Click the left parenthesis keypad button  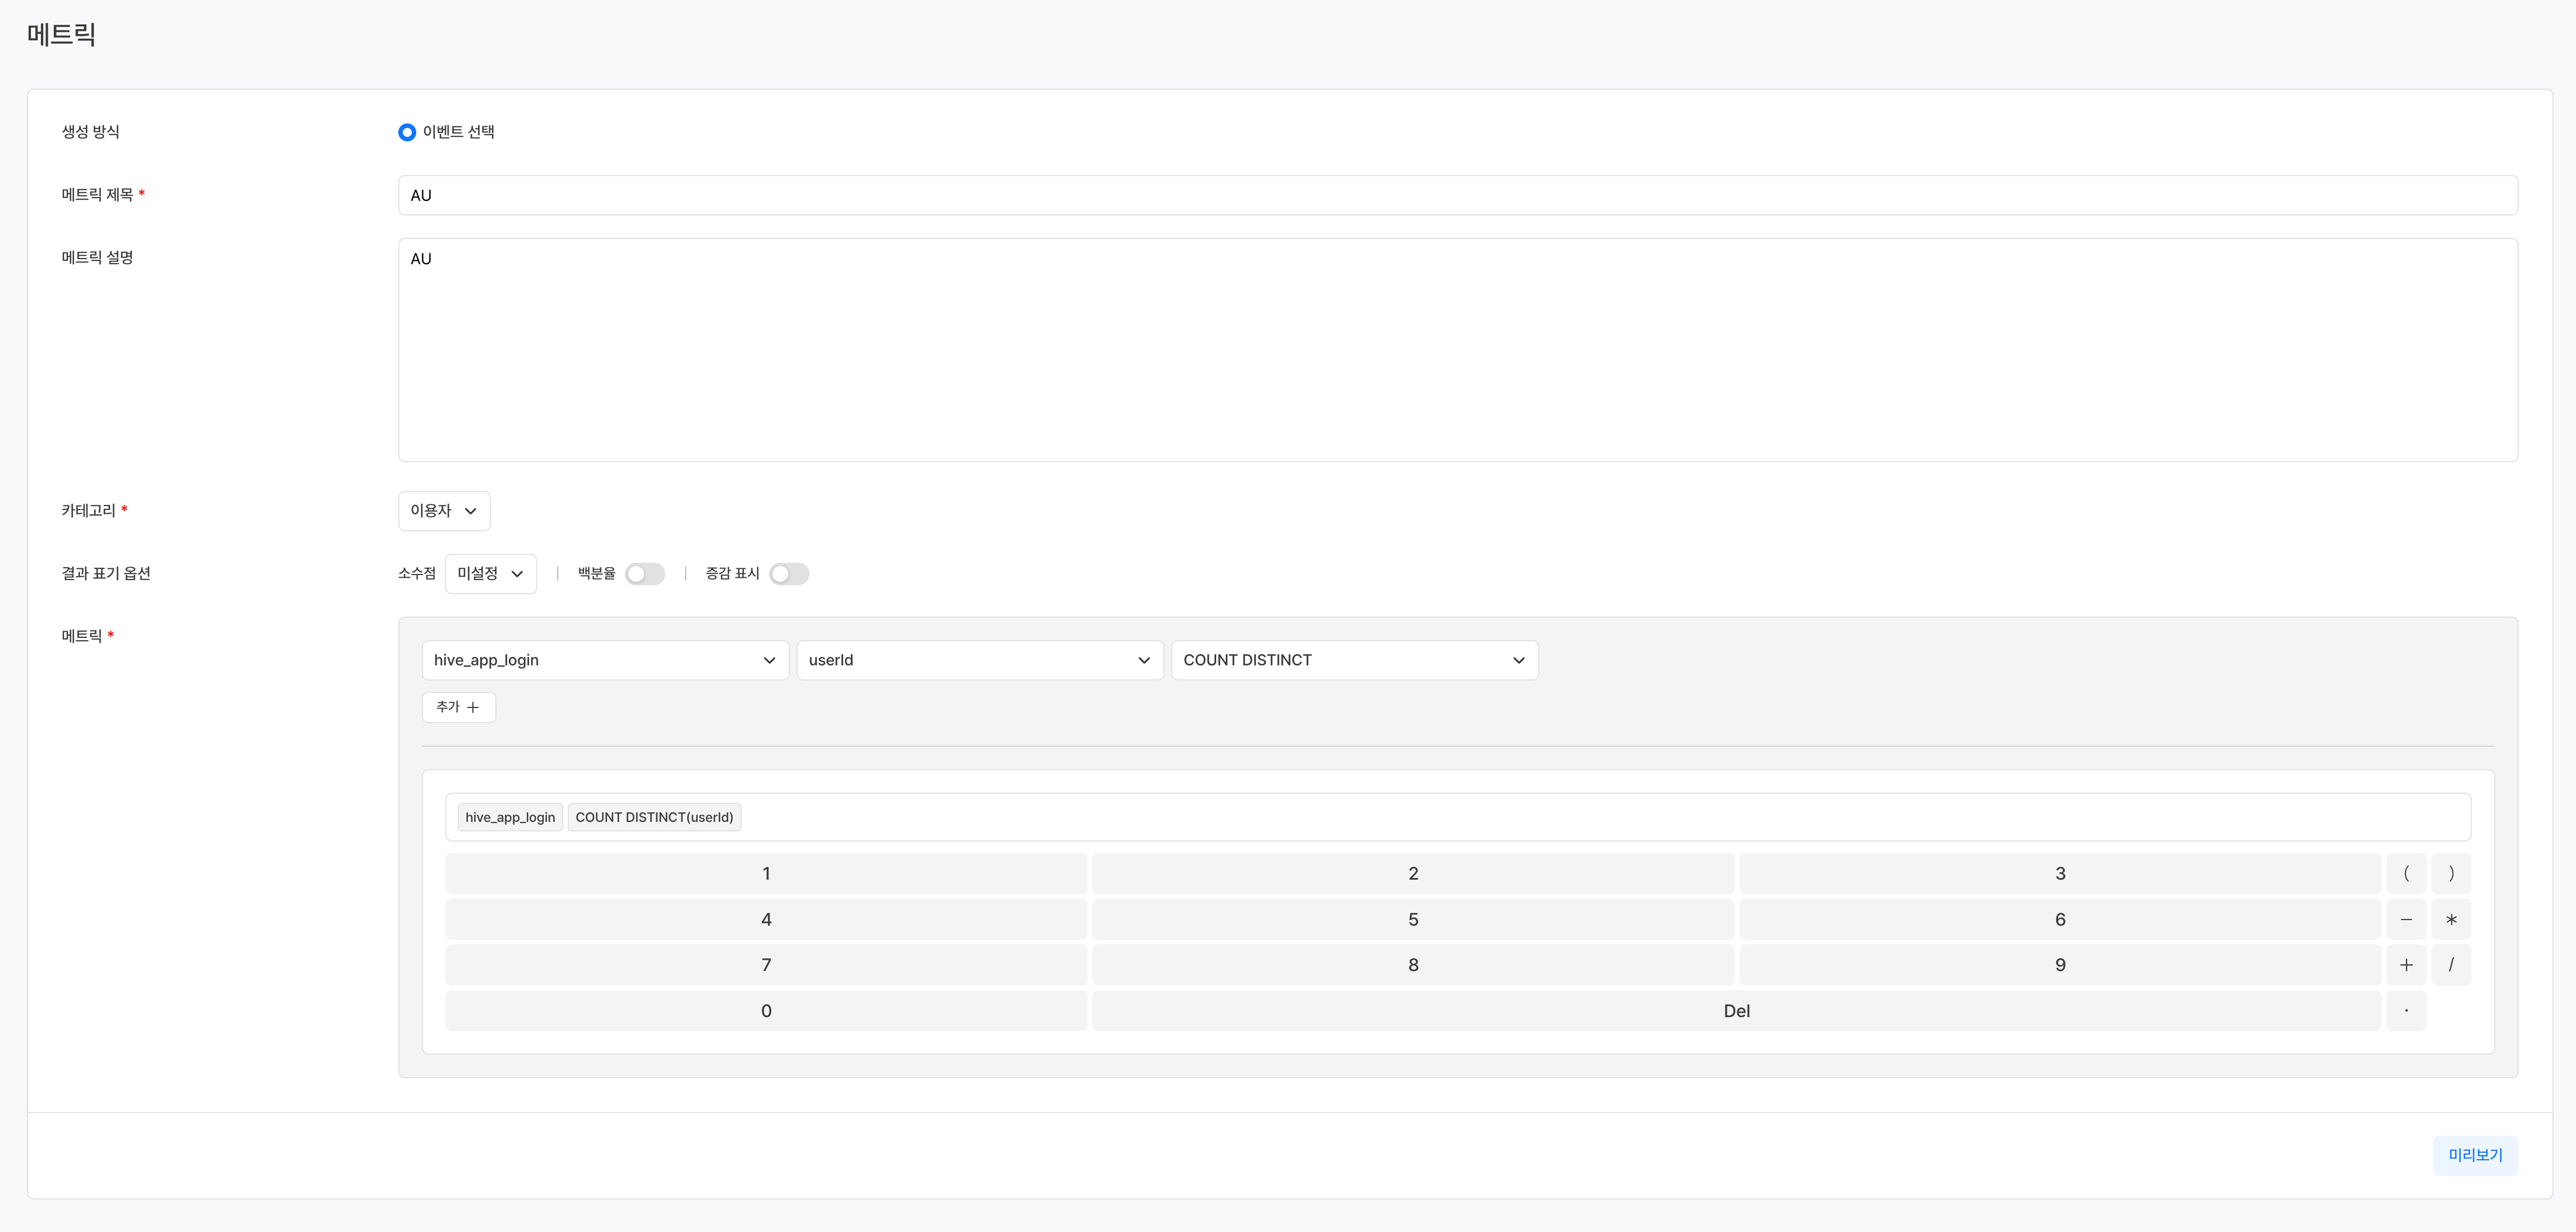(x=2405, y=873)
